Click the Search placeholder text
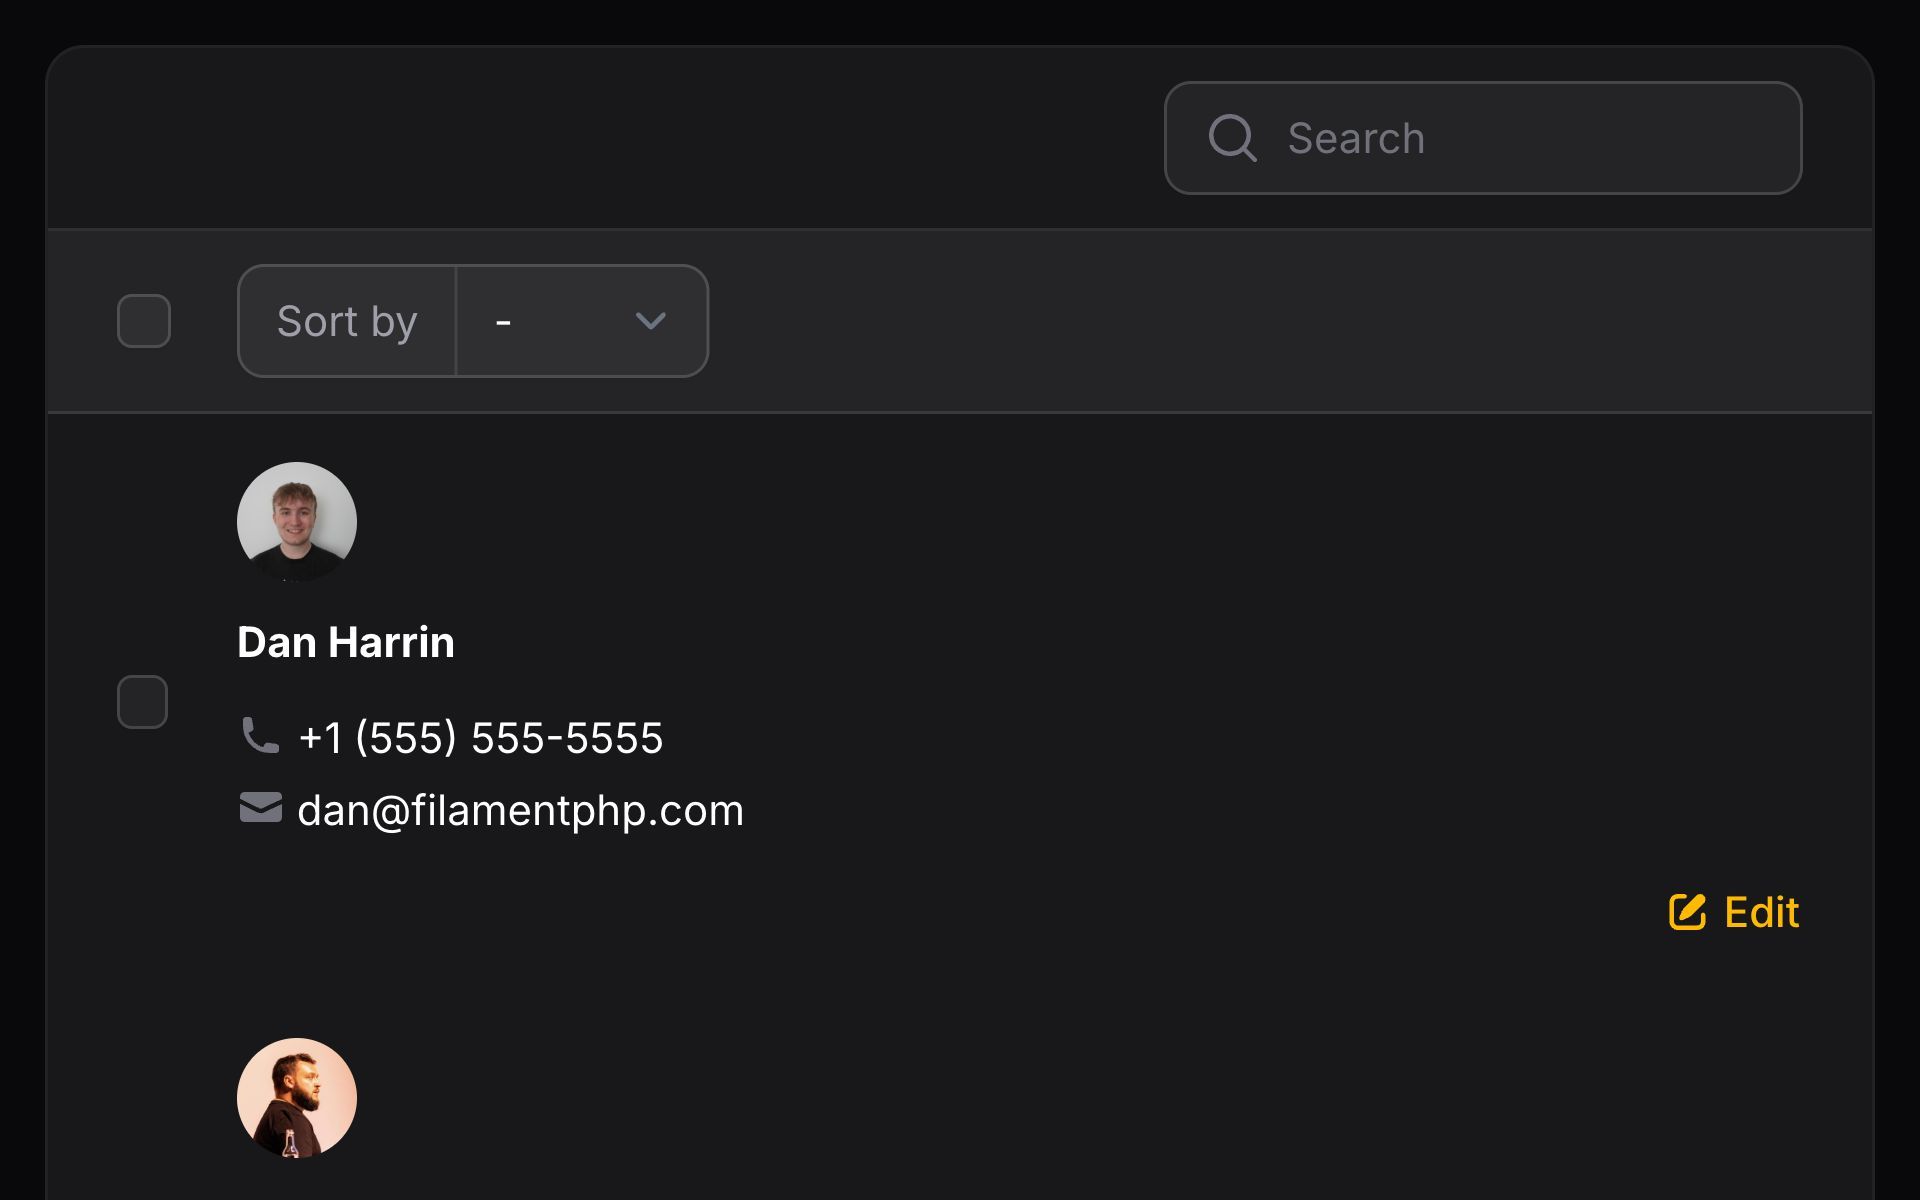 (x=1355, y=138)
